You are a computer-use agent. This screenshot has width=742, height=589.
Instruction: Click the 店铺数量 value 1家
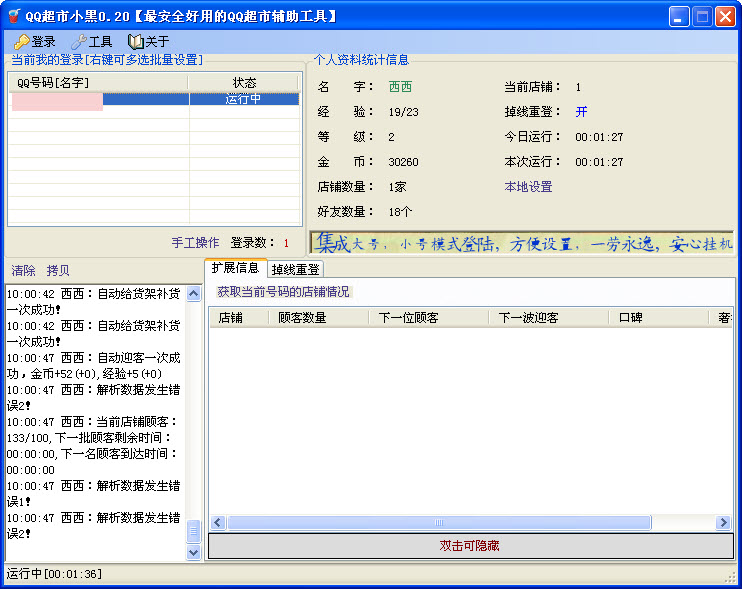pyautogui.click(x=398, y=187)
